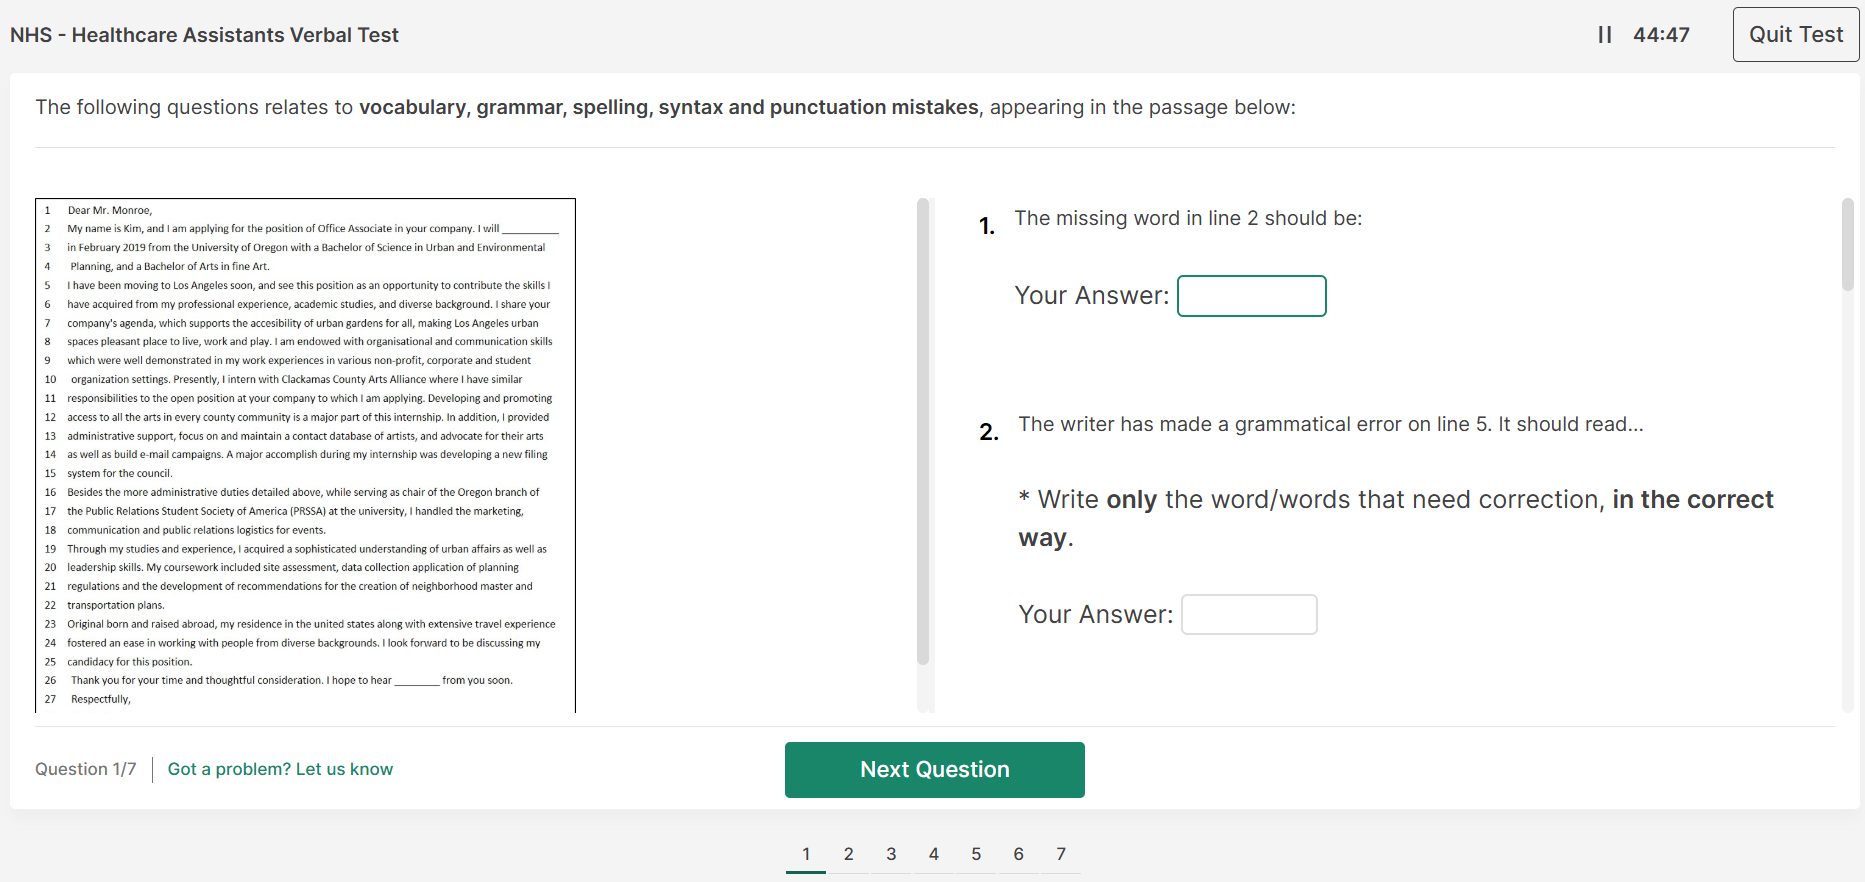The height and width of the screenshot is (882, 1865).
Task: Click the NHS Healthcare Assistants Verbal Test title
Action: [x=204, y=35]
